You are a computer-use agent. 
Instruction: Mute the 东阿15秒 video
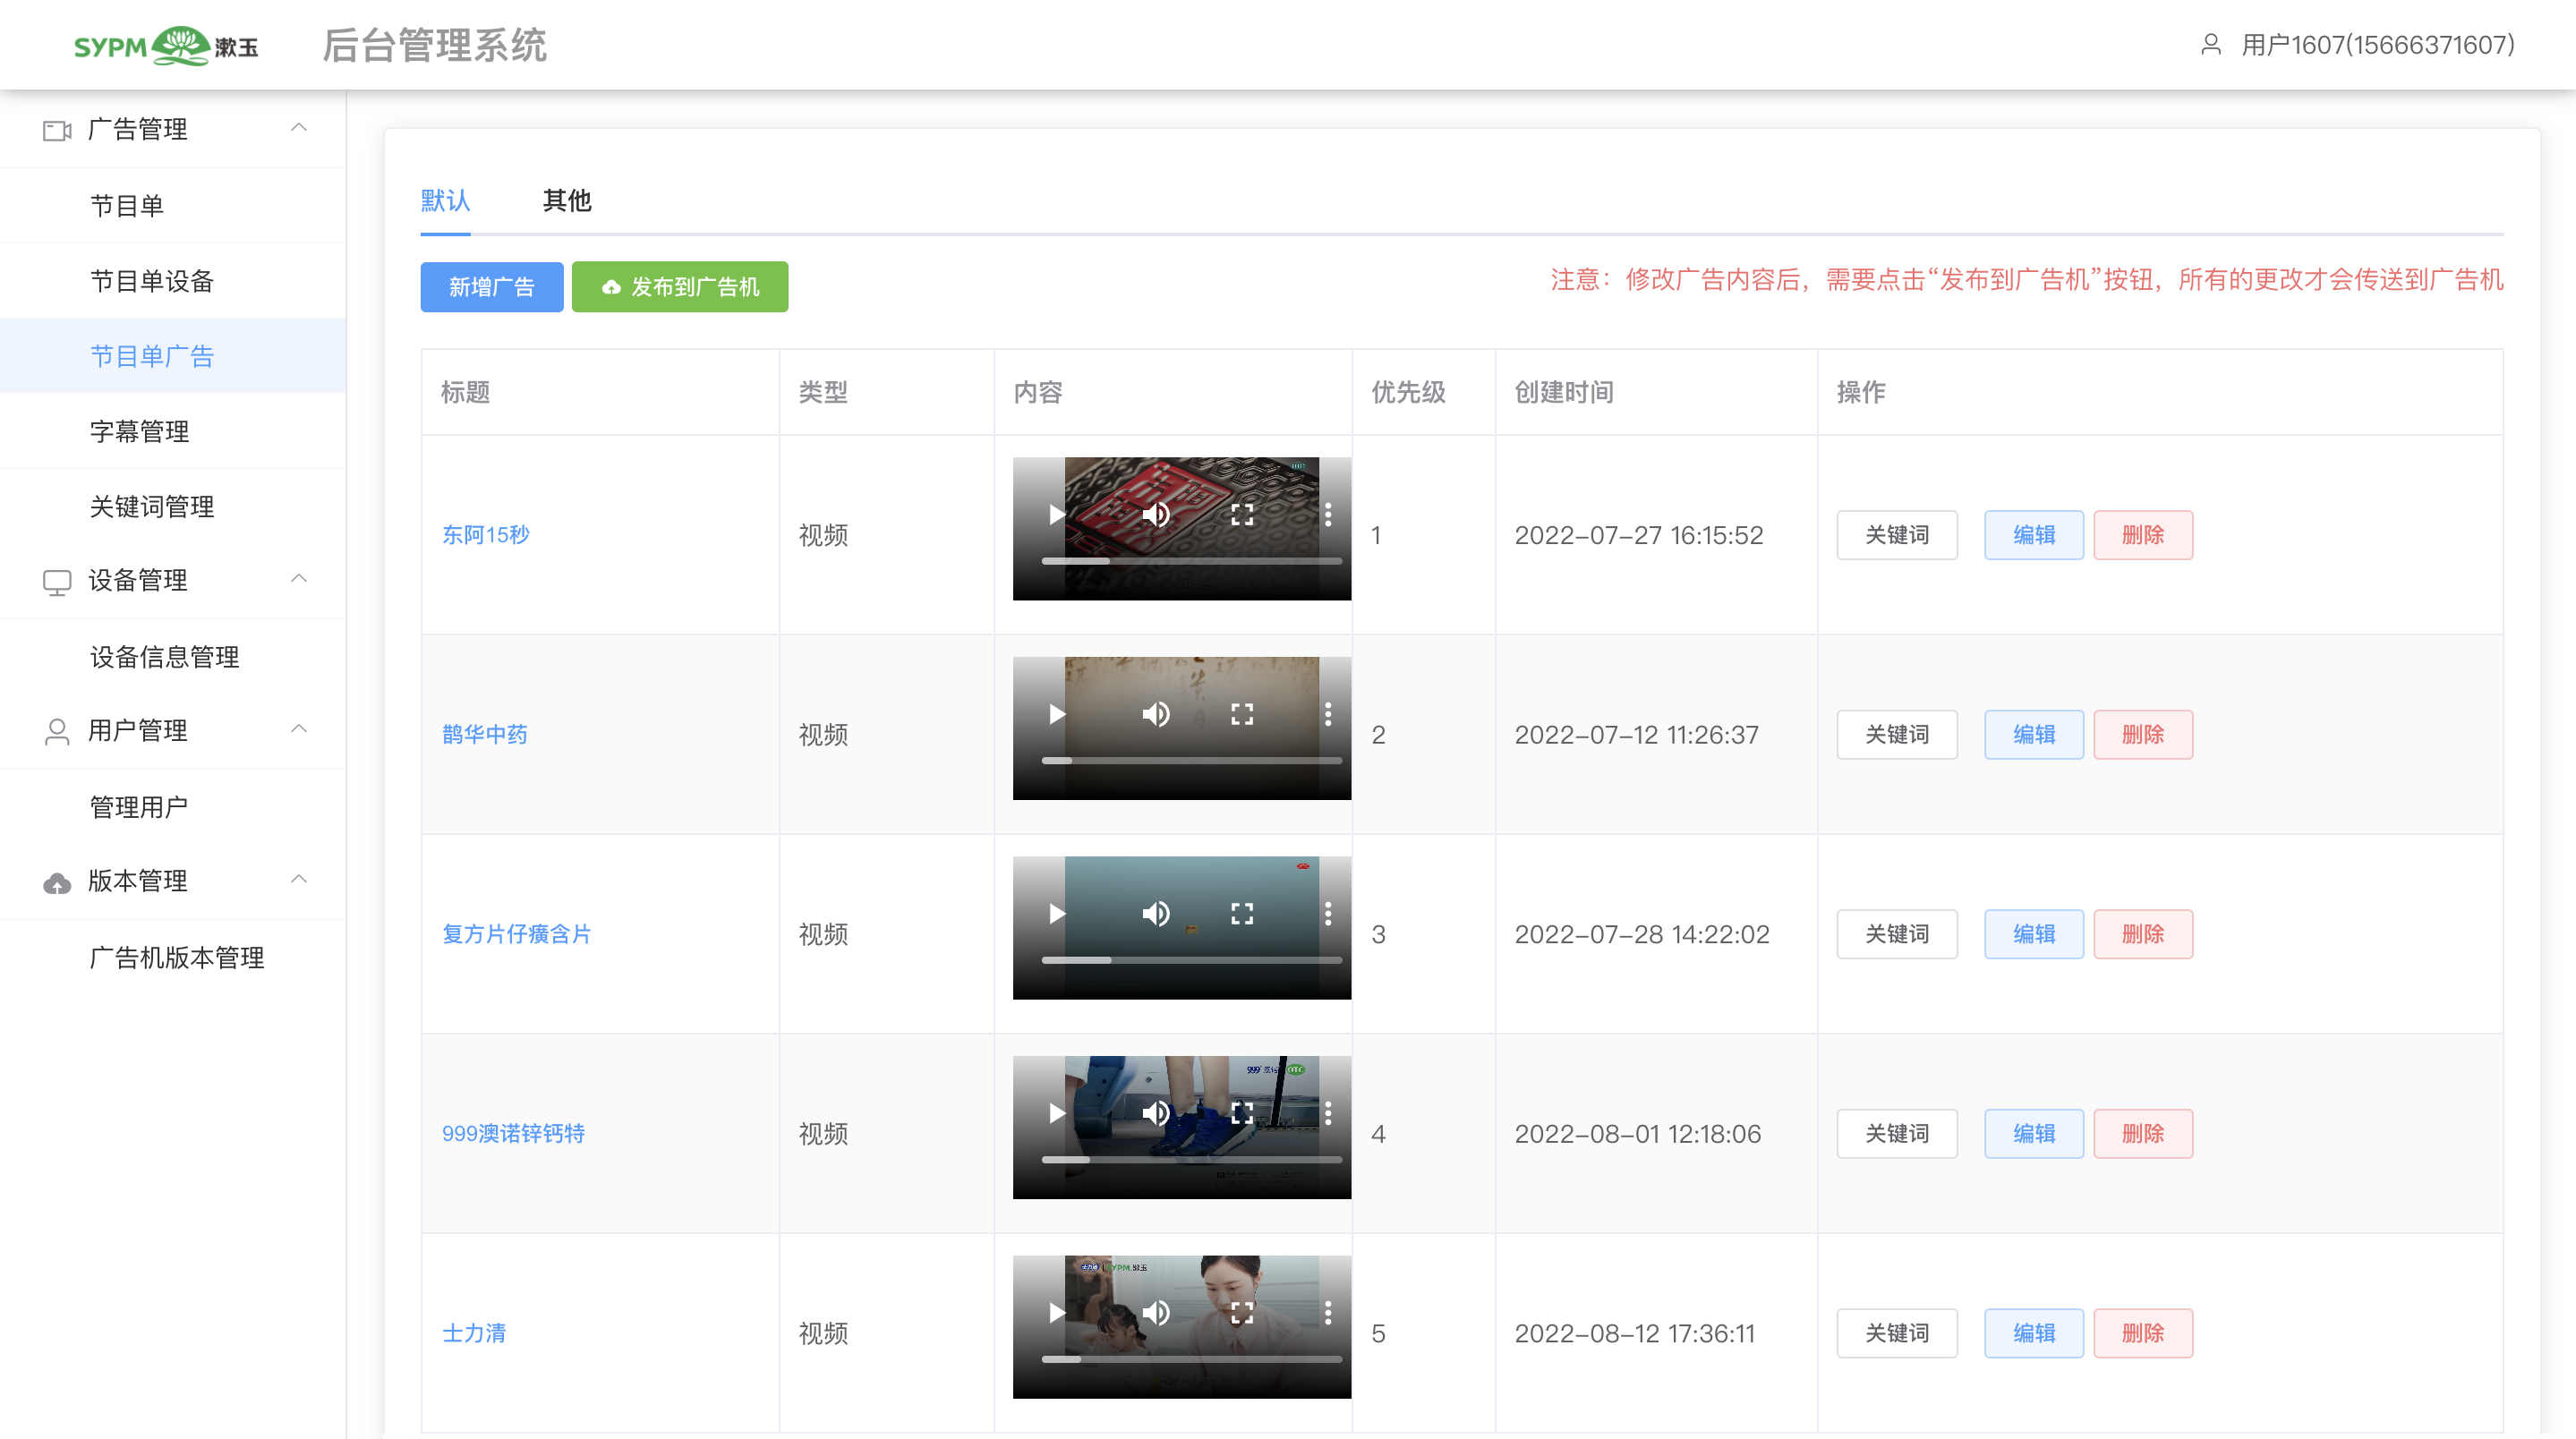[1156, 515]
